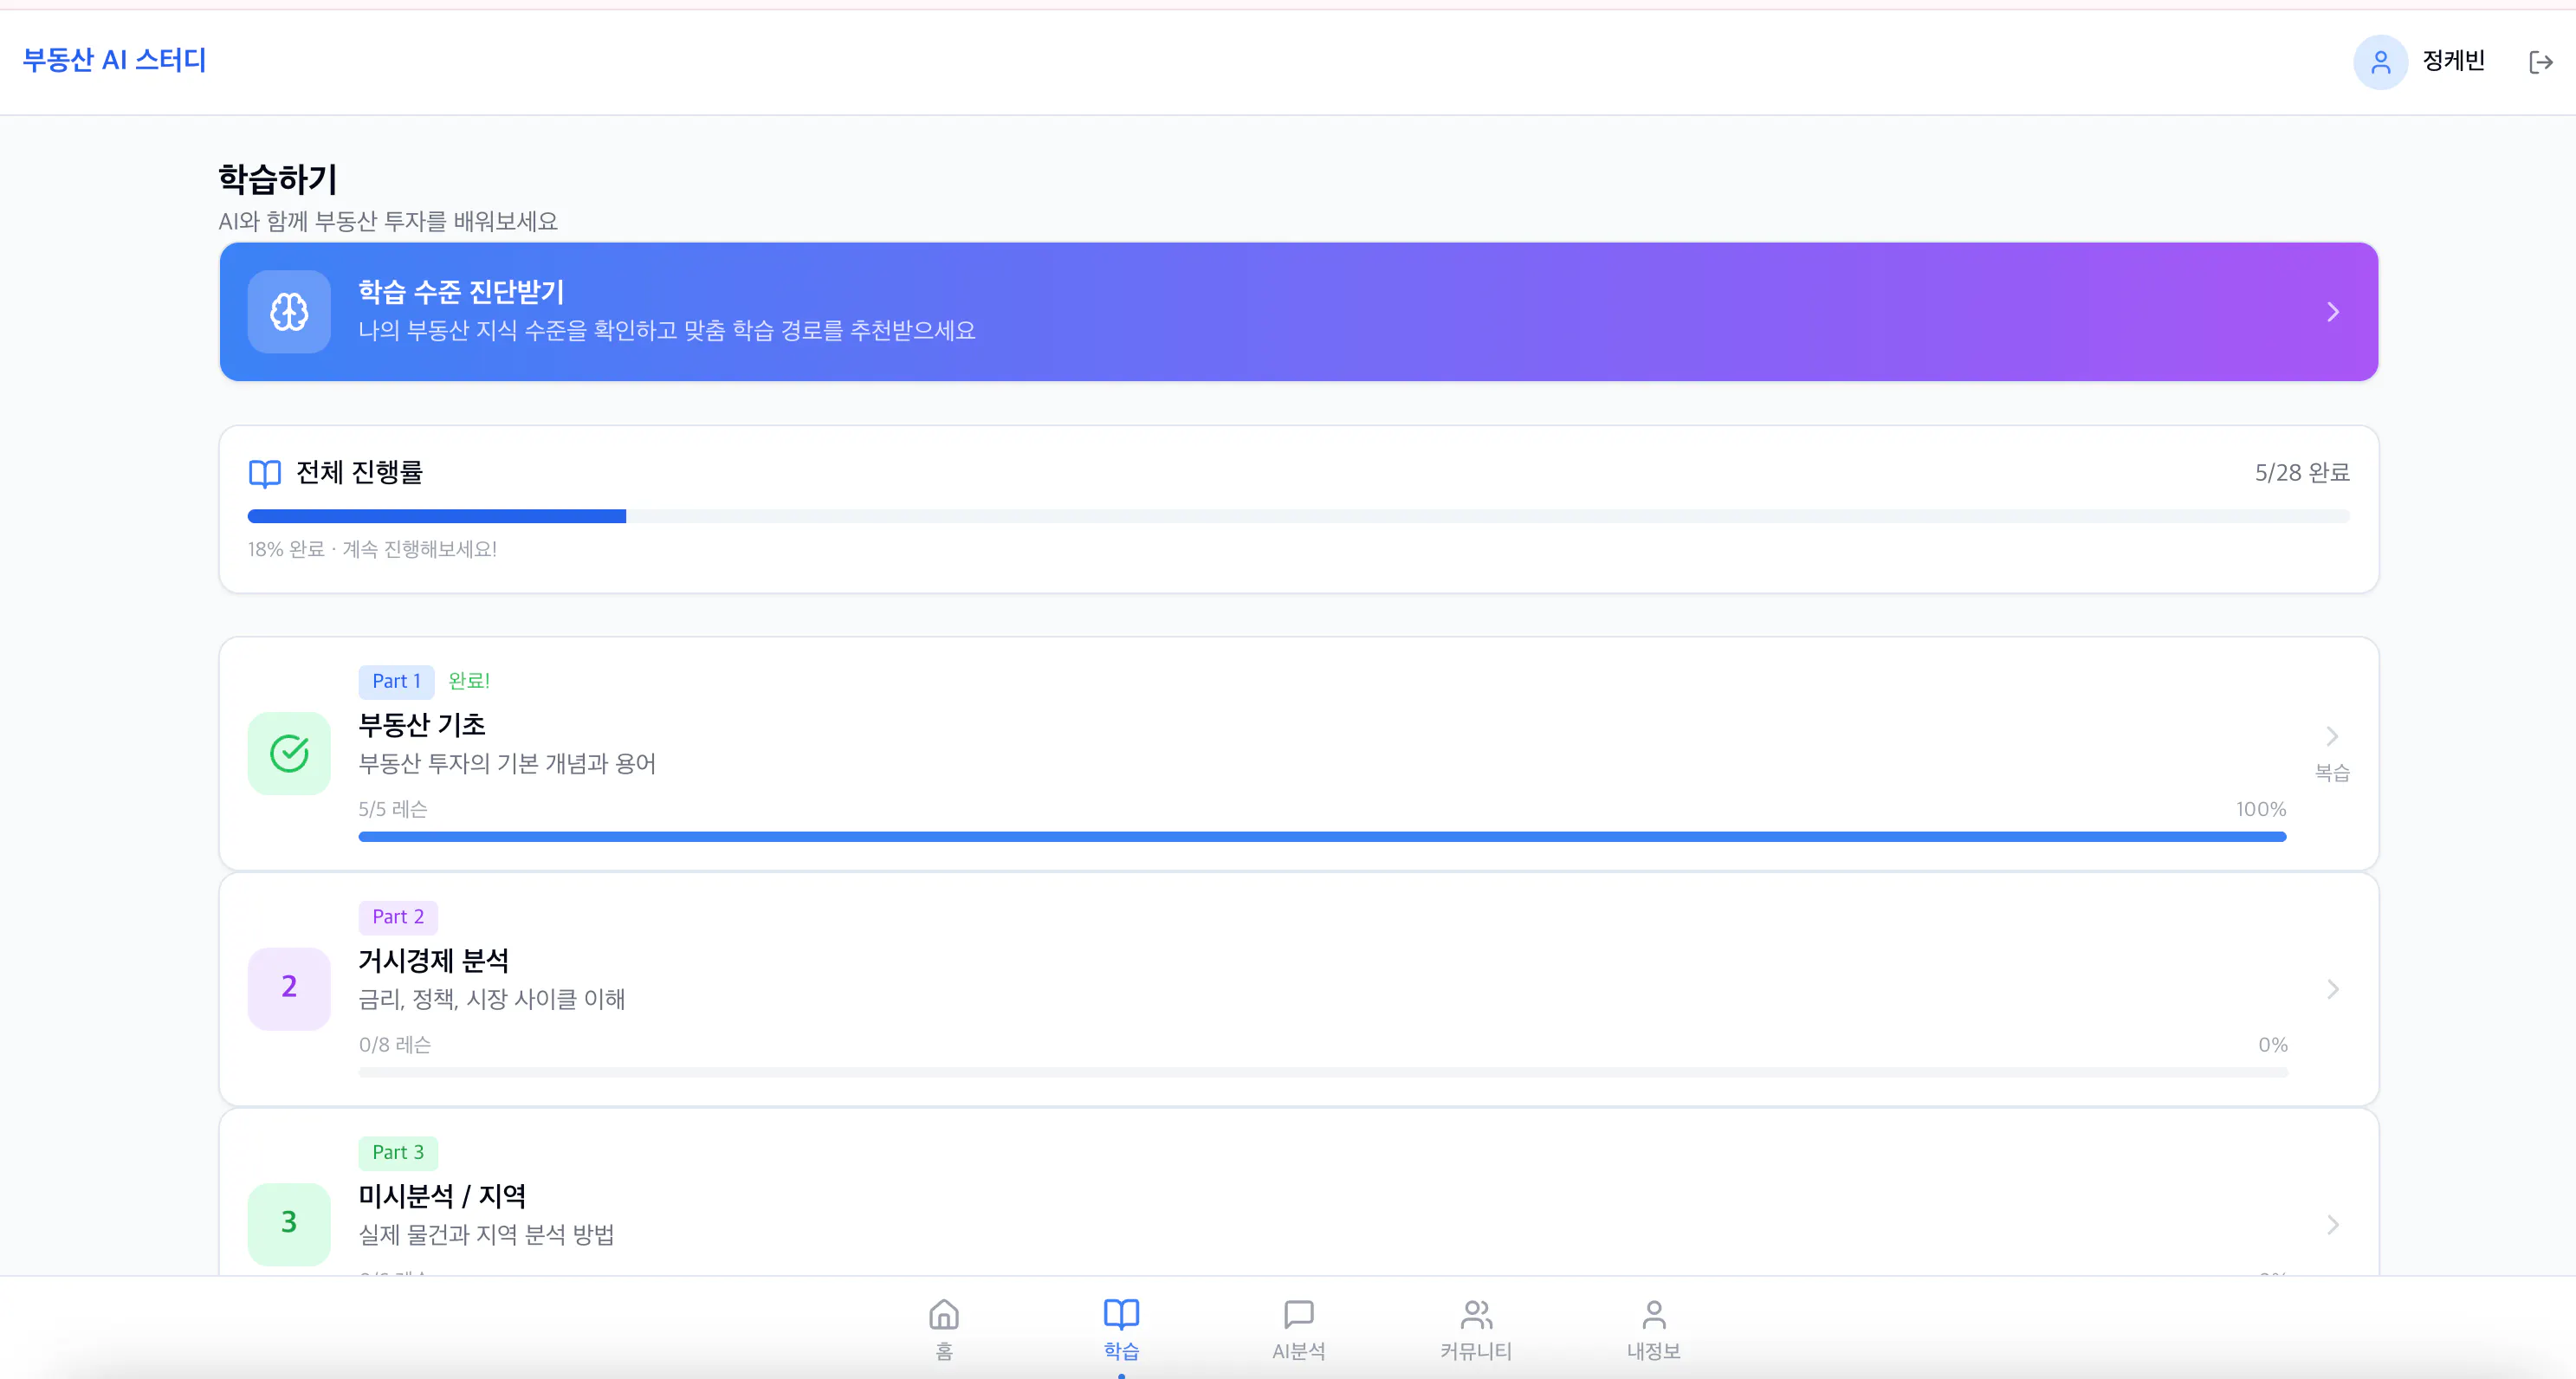Open 내정보 via the person icon
Screen dimensions: 2576x1379
[1652, 1315]
